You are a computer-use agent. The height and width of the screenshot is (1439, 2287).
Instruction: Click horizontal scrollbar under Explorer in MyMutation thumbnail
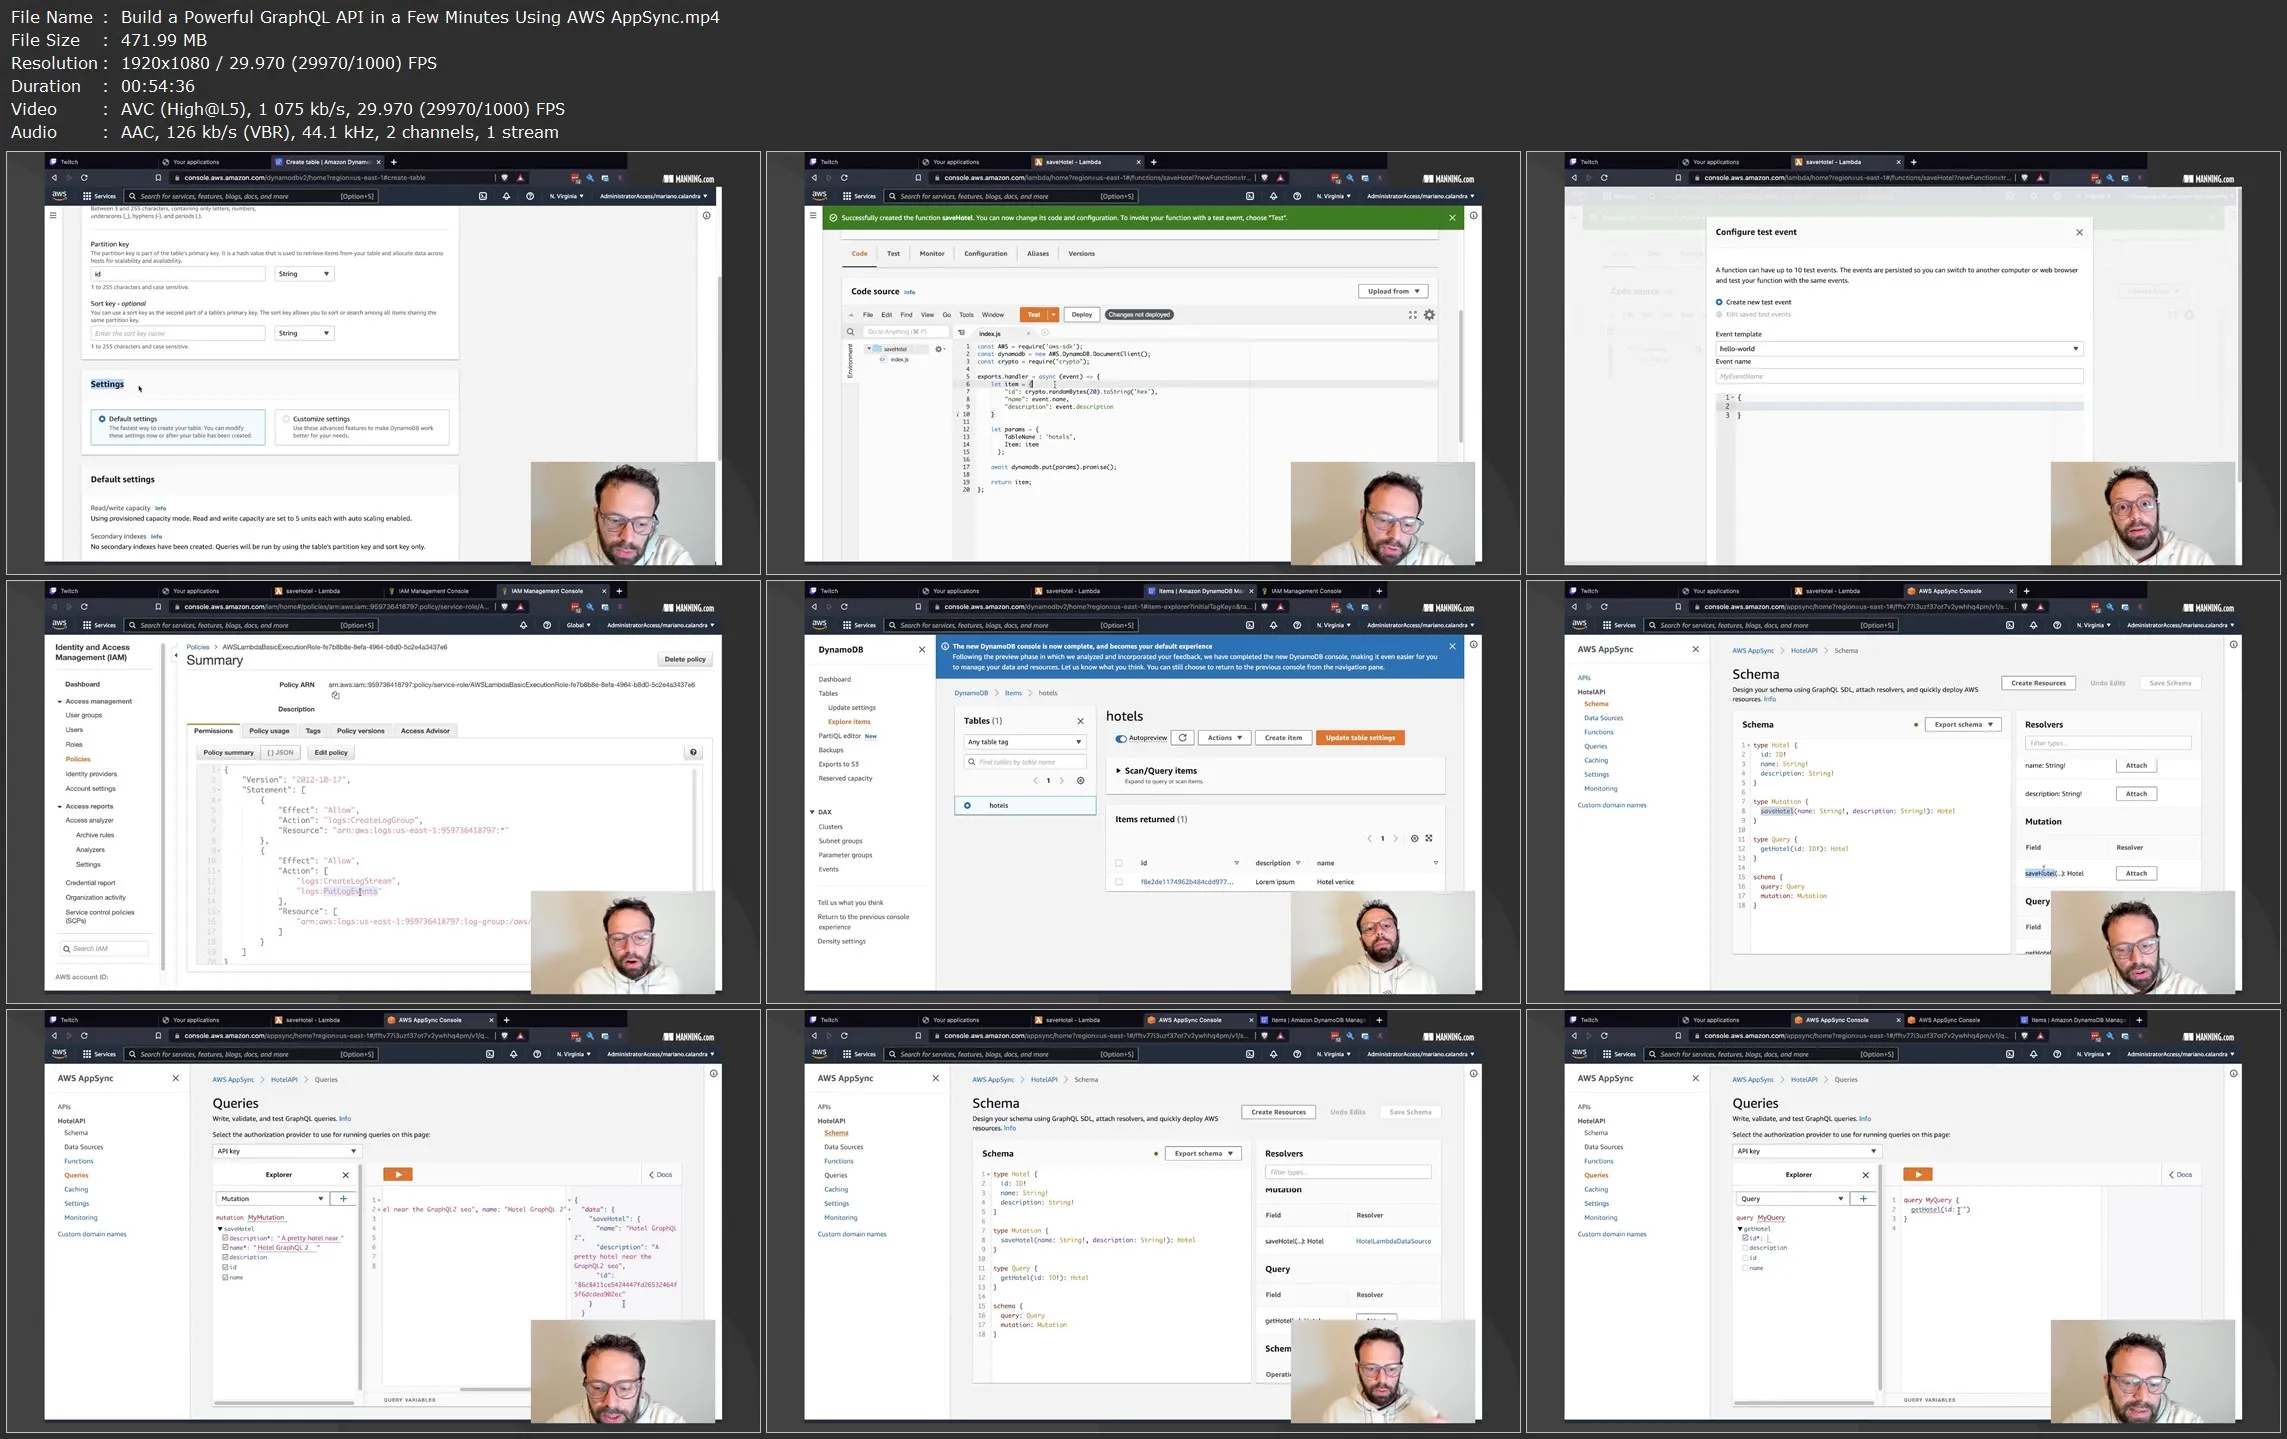pos(284,1402)
